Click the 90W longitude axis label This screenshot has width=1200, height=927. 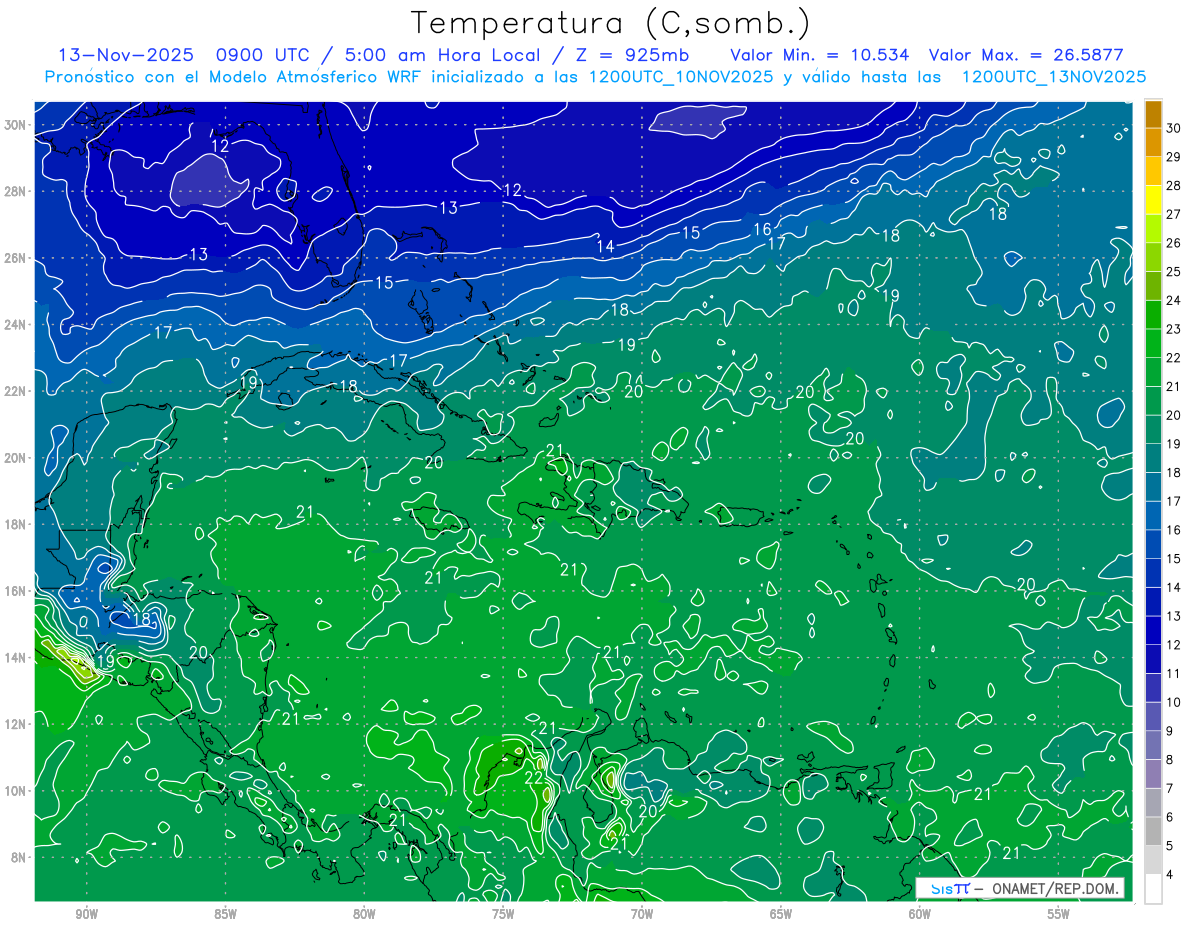point(87,914)
